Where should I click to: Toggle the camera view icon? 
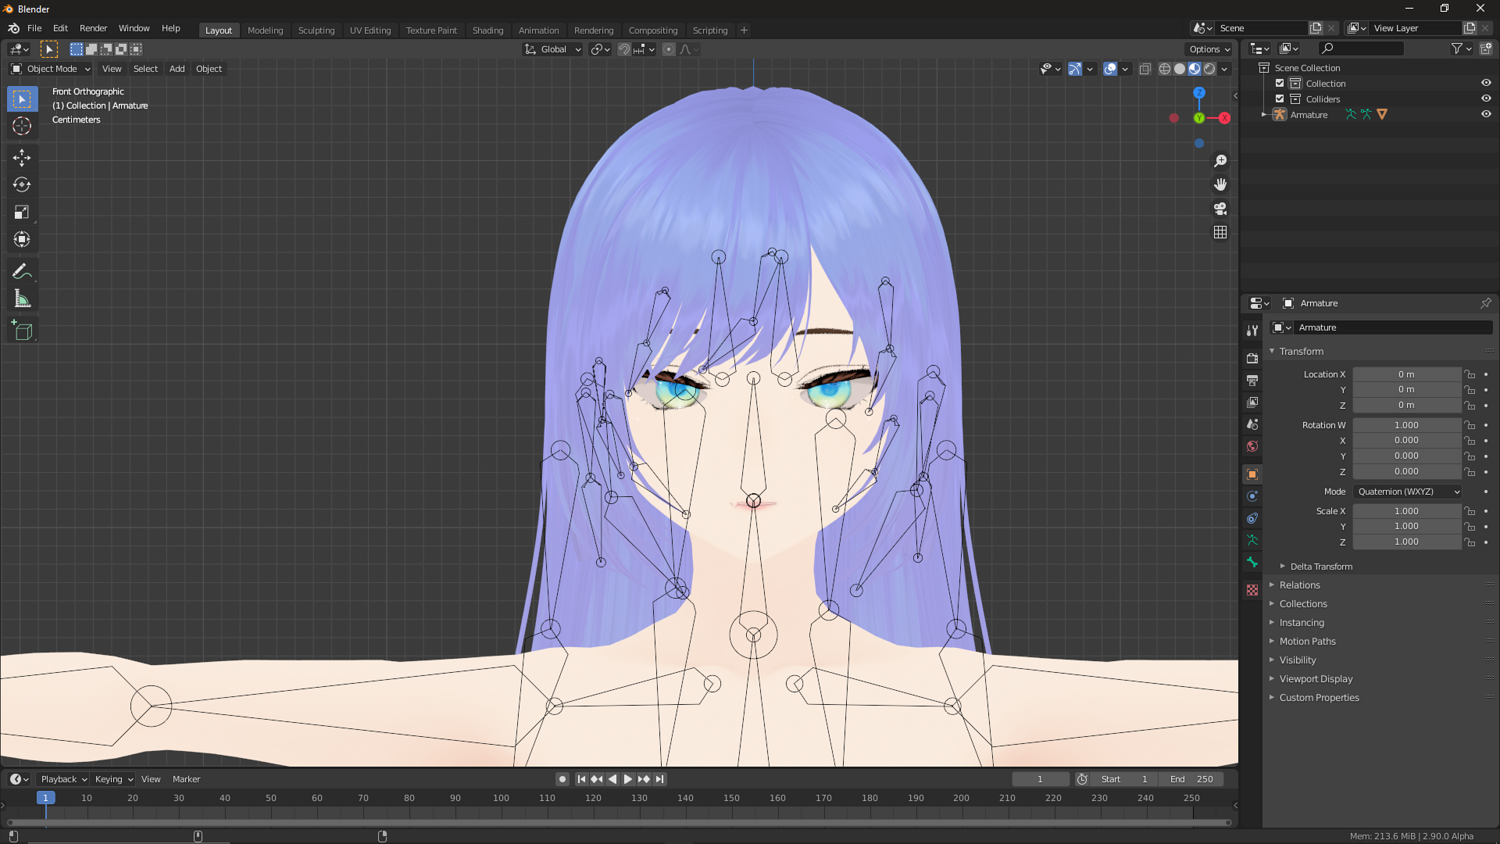[1220, 208]
